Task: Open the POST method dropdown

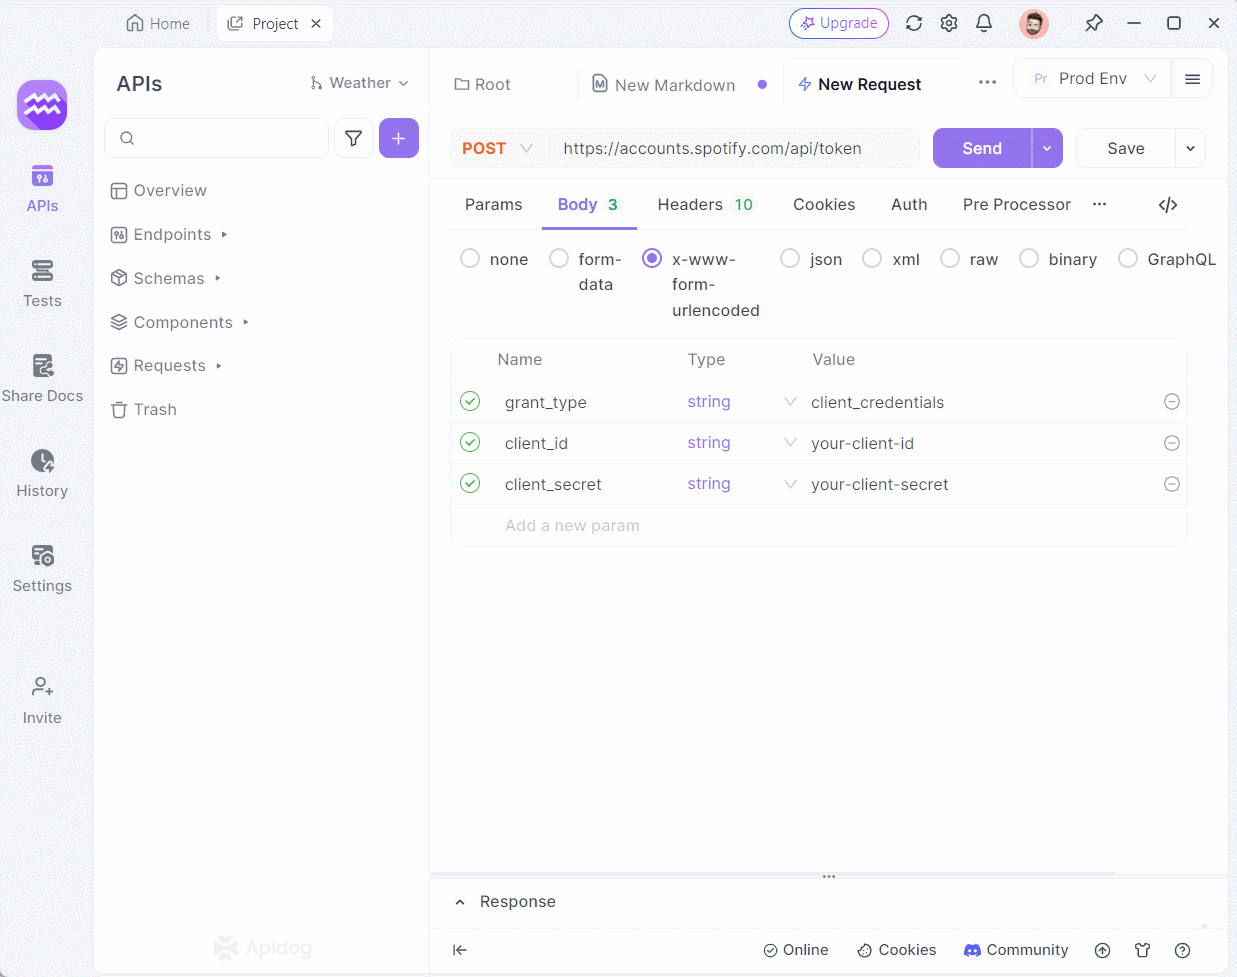Action: click(497, 148)
